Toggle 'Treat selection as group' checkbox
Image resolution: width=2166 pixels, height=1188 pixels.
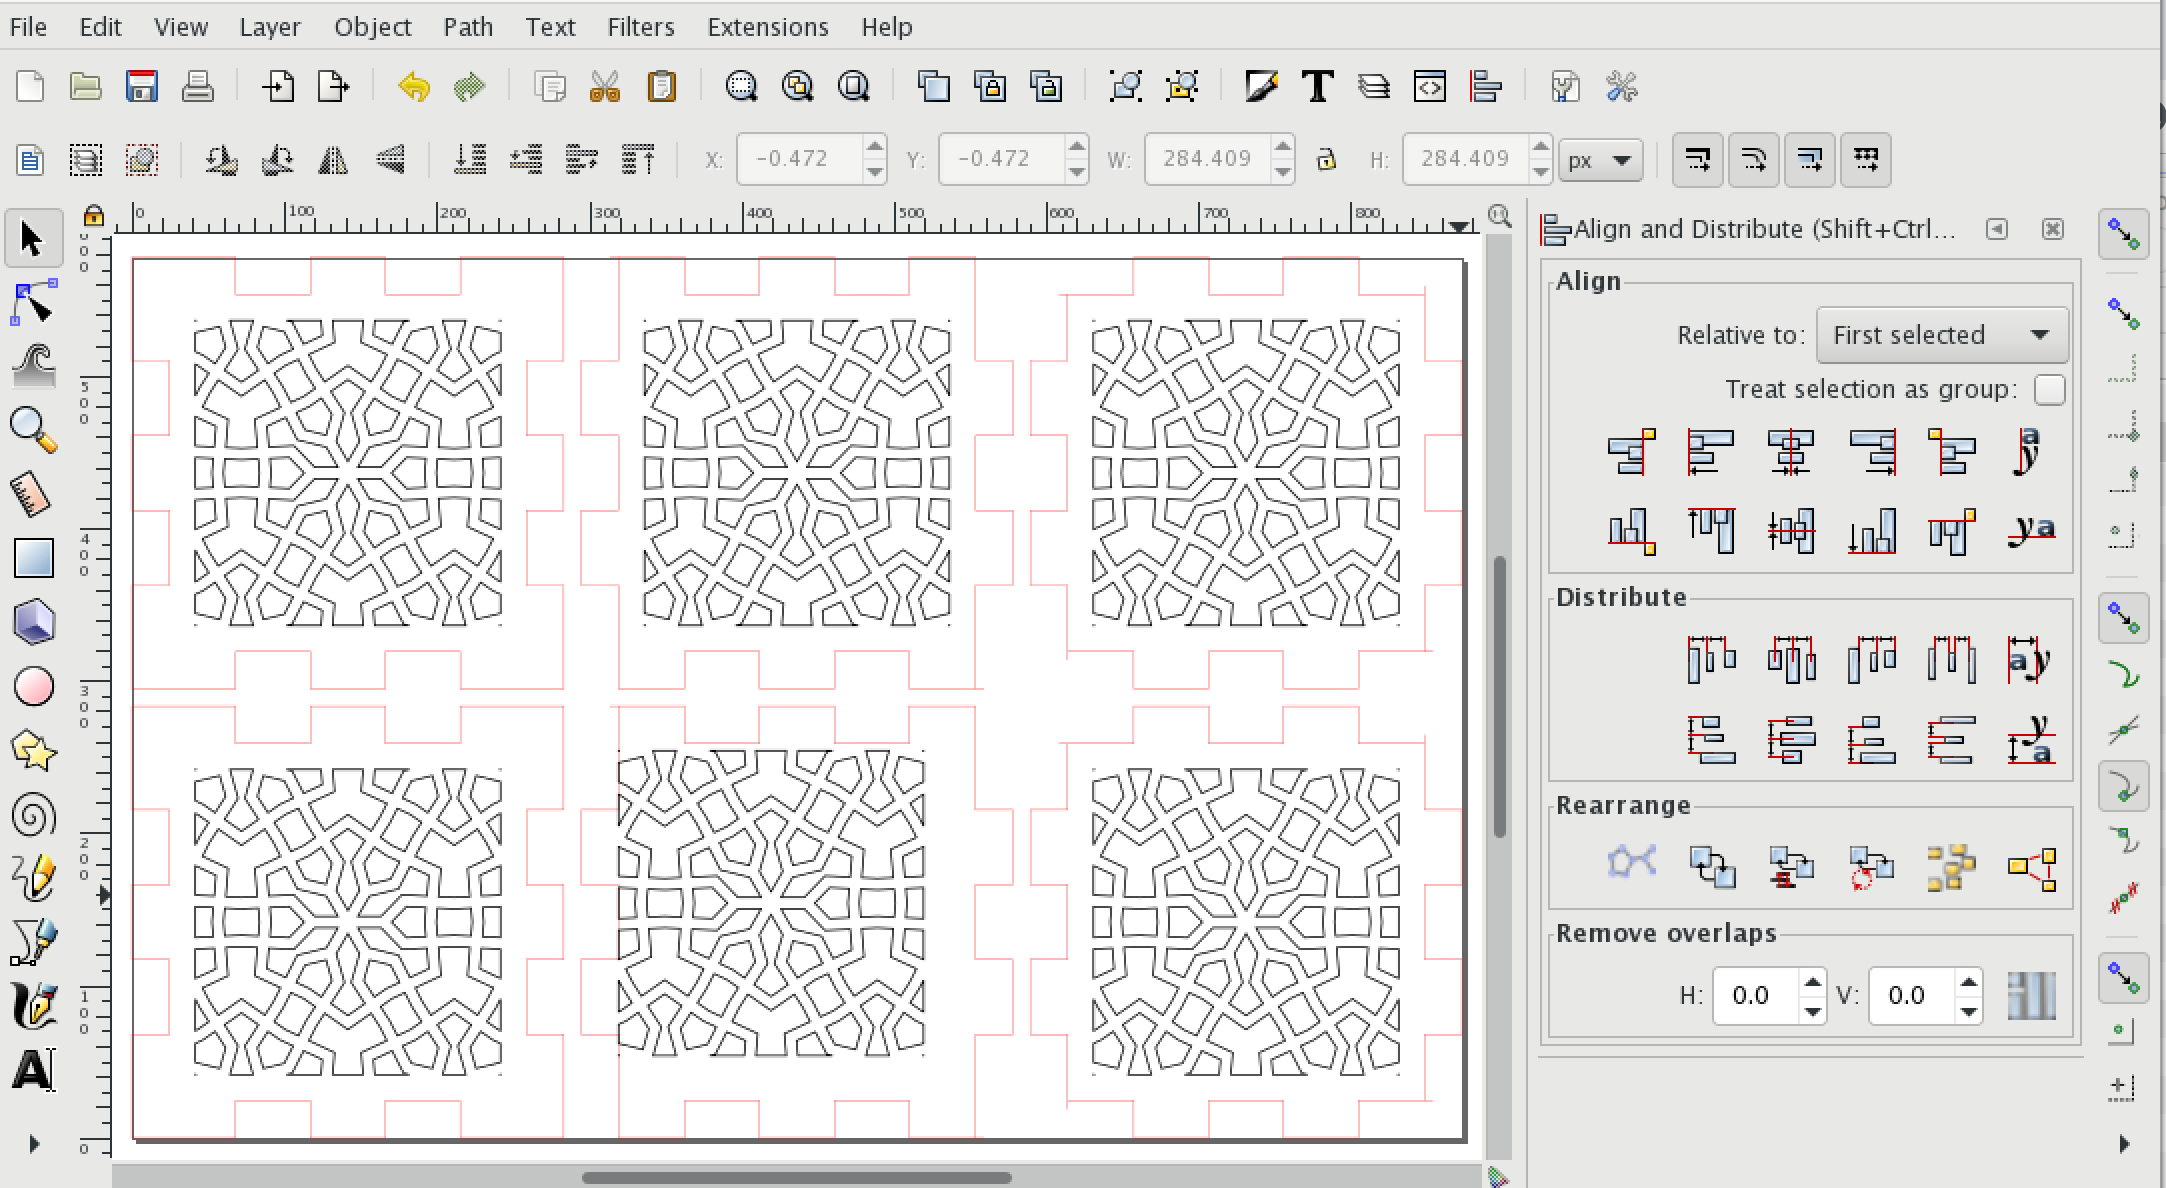click(2048, 389)
